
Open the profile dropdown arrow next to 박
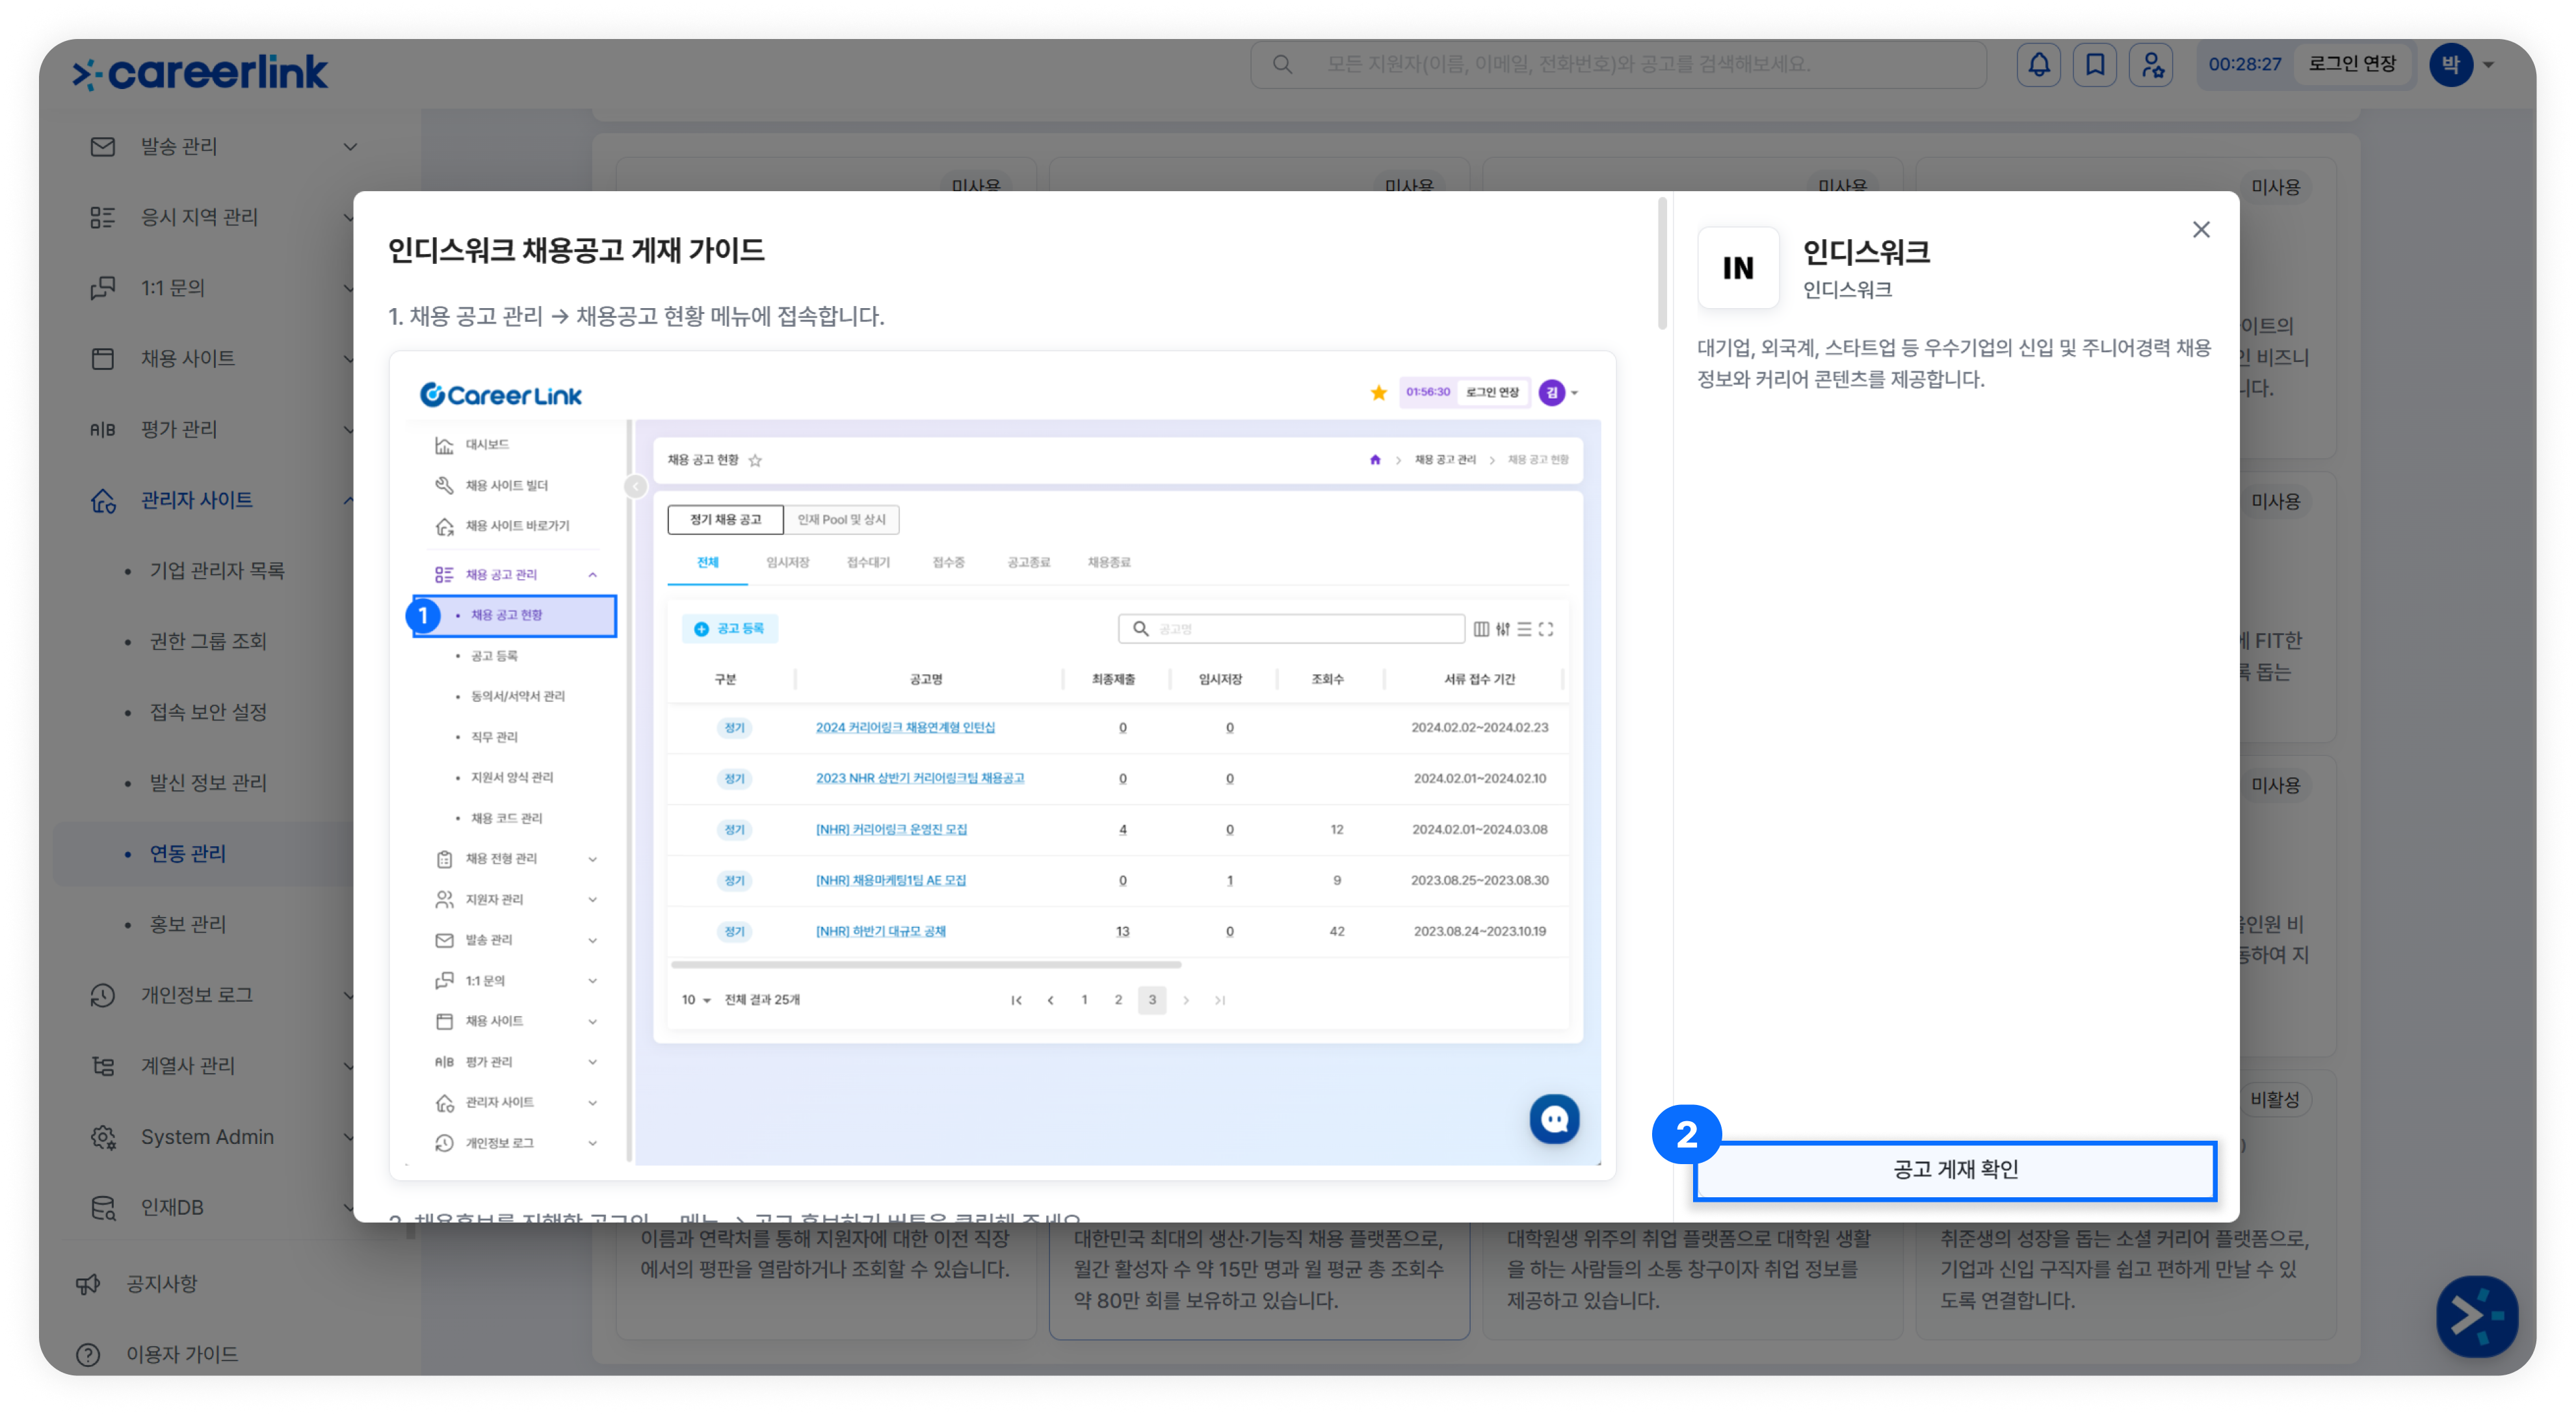(x=2488, y=65)
